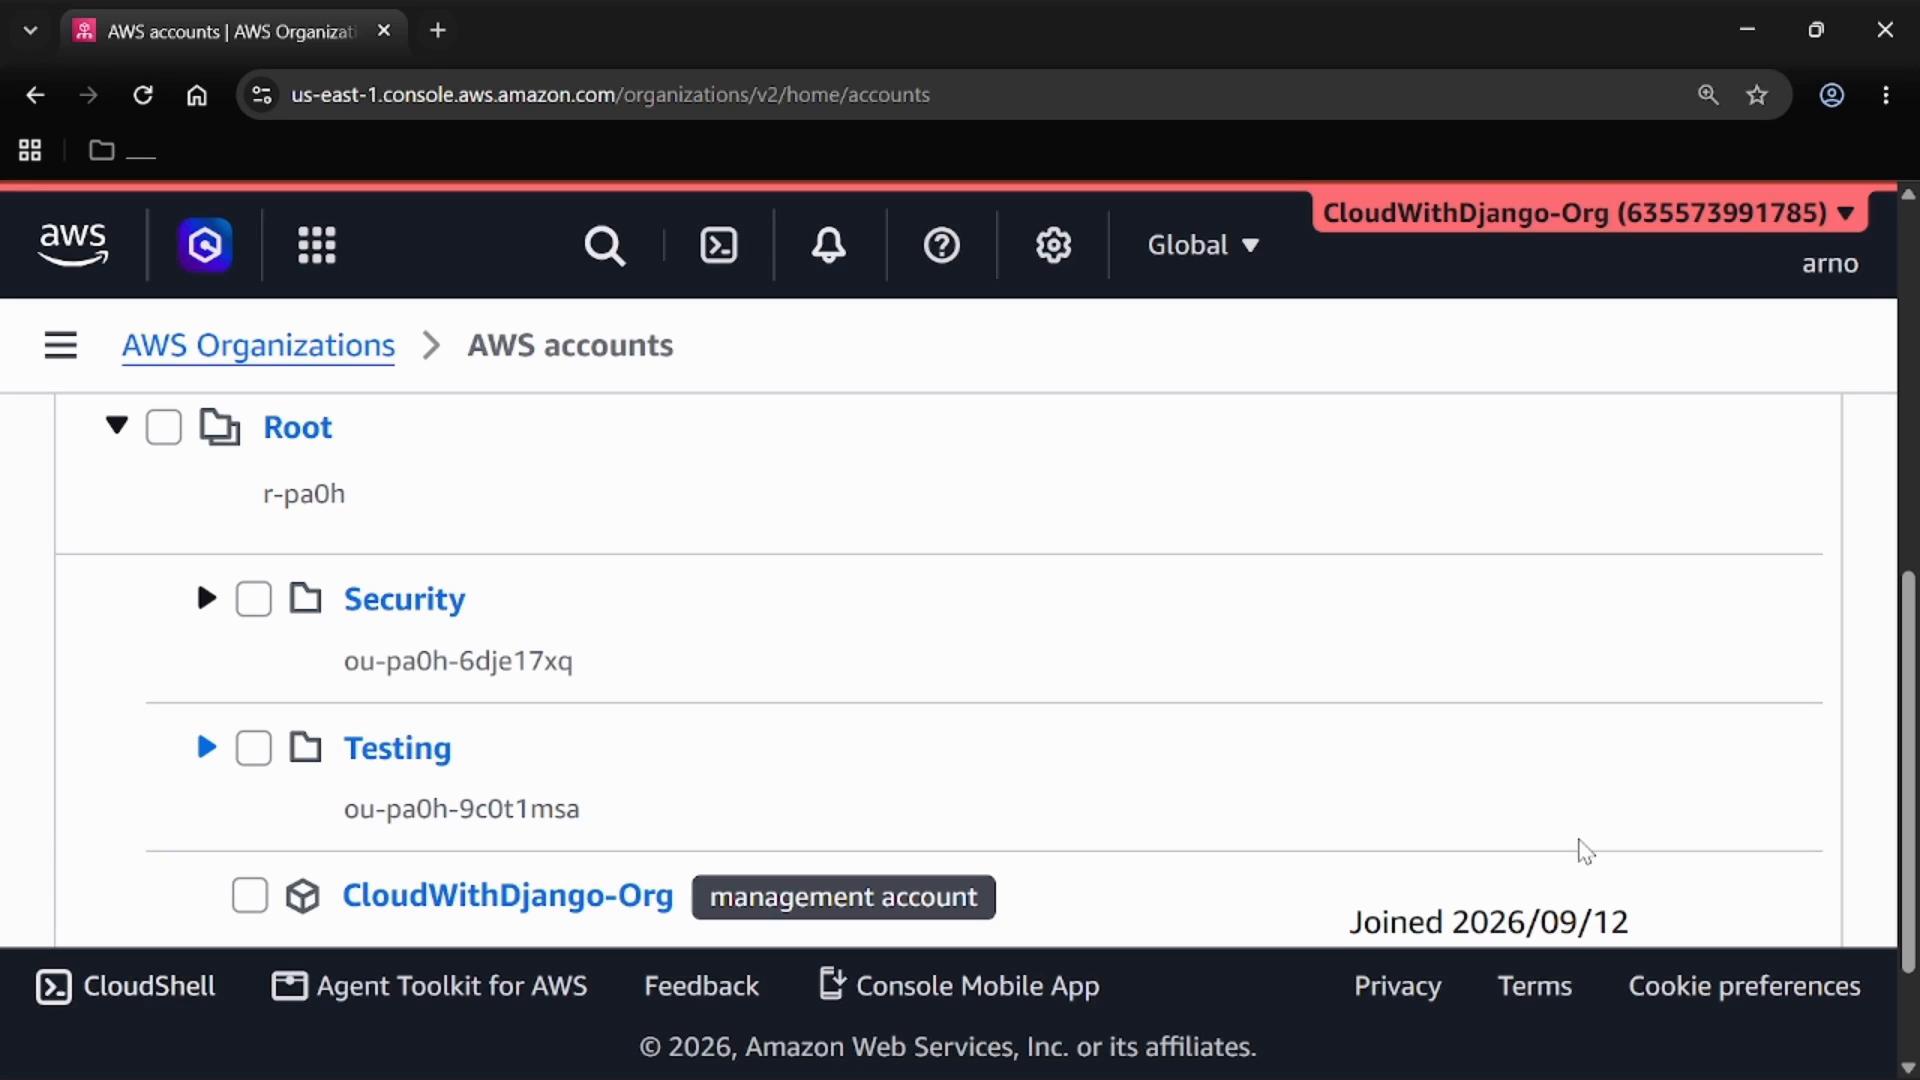
Task: Open the Terms link
Action: (x=1534, y=986)
